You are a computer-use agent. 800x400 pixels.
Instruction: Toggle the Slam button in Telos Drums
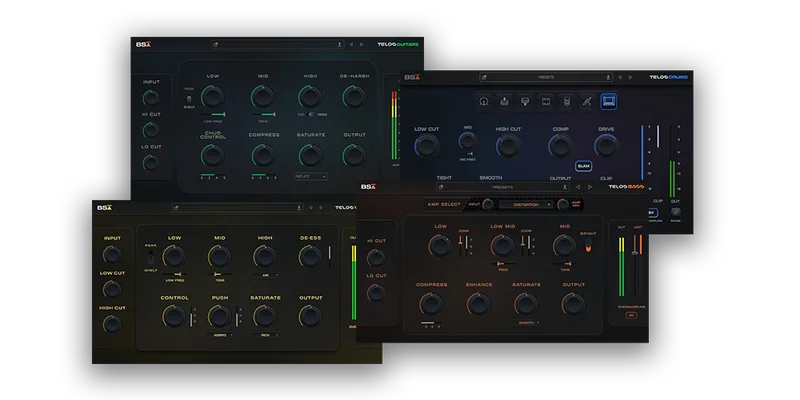pos(584,166)
